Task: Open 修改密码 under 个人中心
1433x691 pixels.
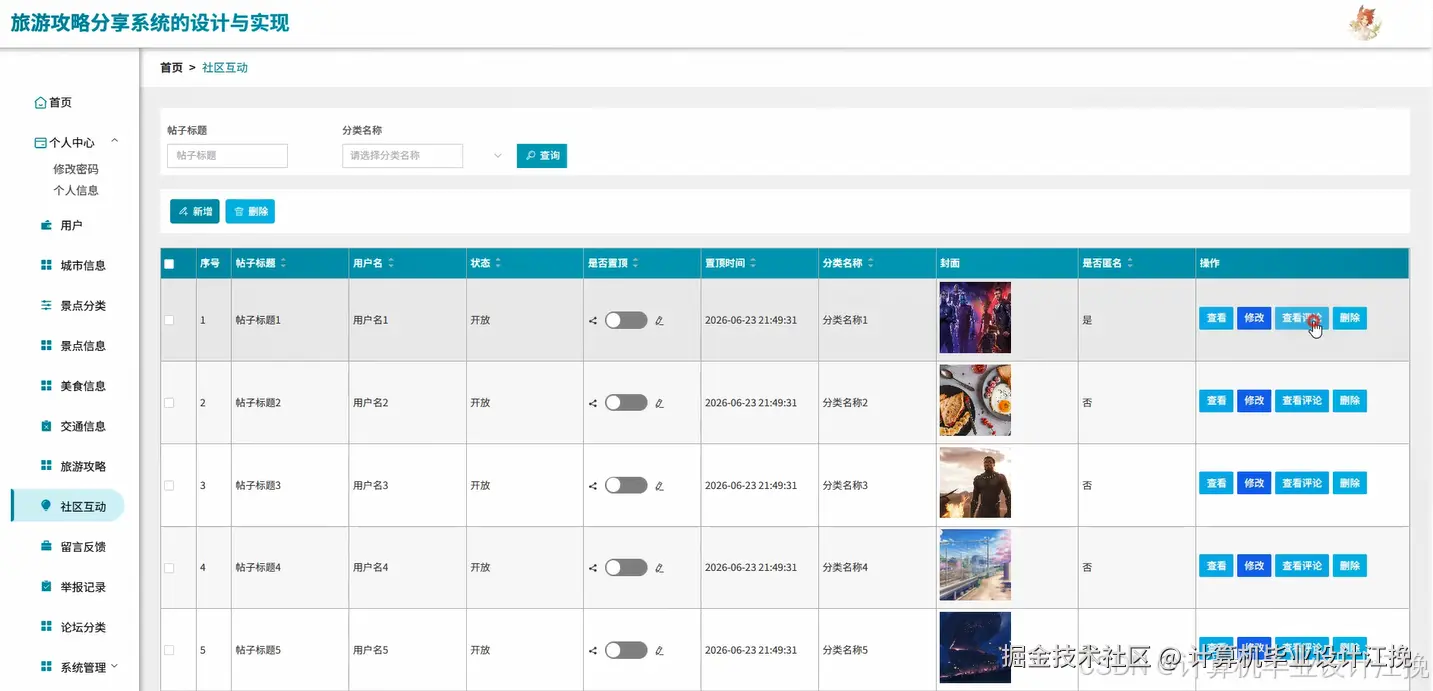Action: point(76,169)
